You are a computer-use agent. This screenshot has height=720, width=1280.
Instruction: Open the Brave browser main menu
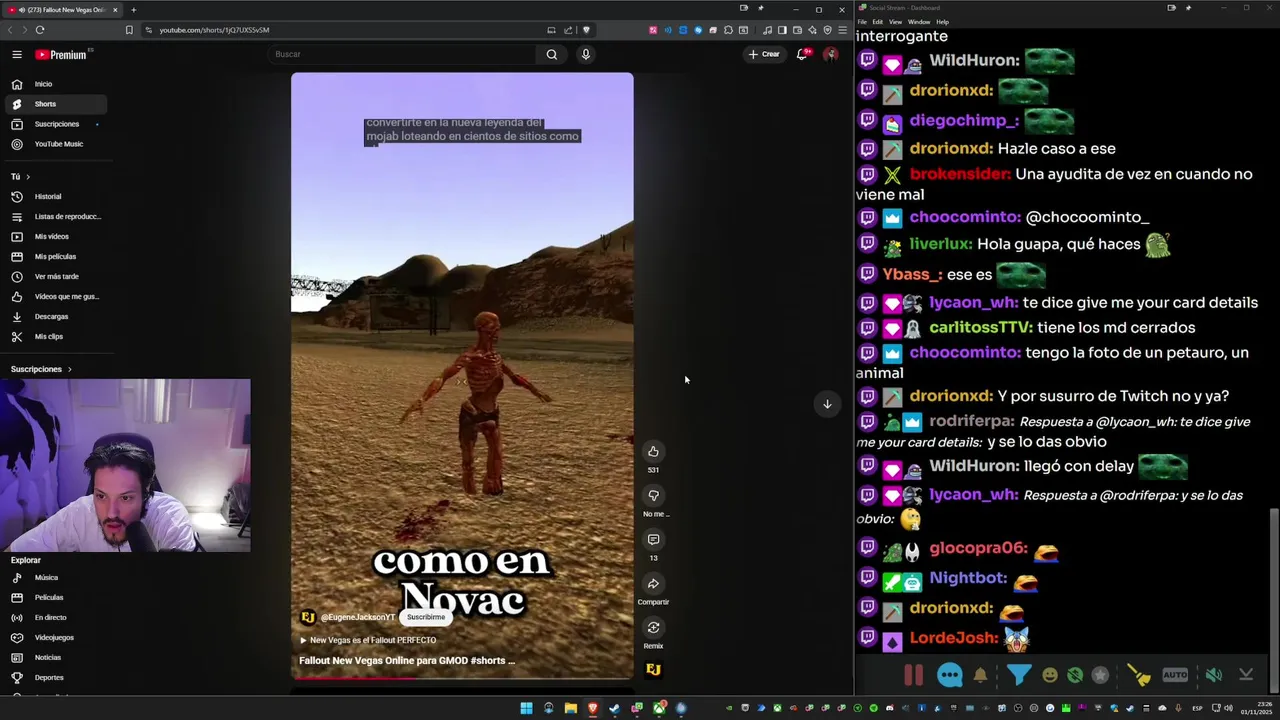tap(842, 30)
